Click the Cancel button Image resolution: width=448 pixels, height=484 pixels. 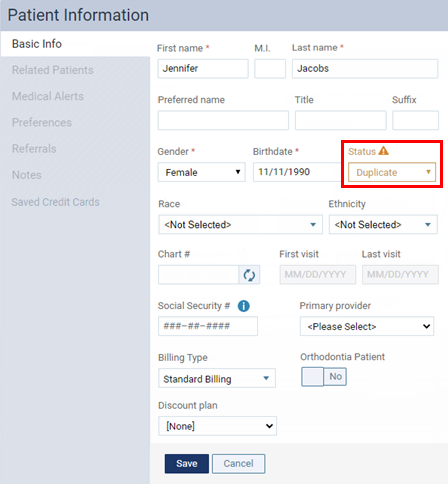[239, 463]
